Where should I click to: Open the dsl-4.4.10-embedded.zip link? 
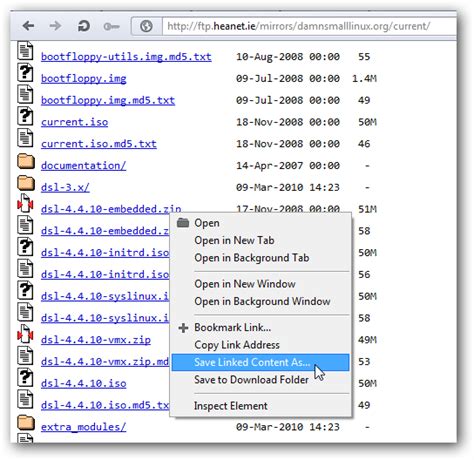pyautogui.click(x=111, y=209)
